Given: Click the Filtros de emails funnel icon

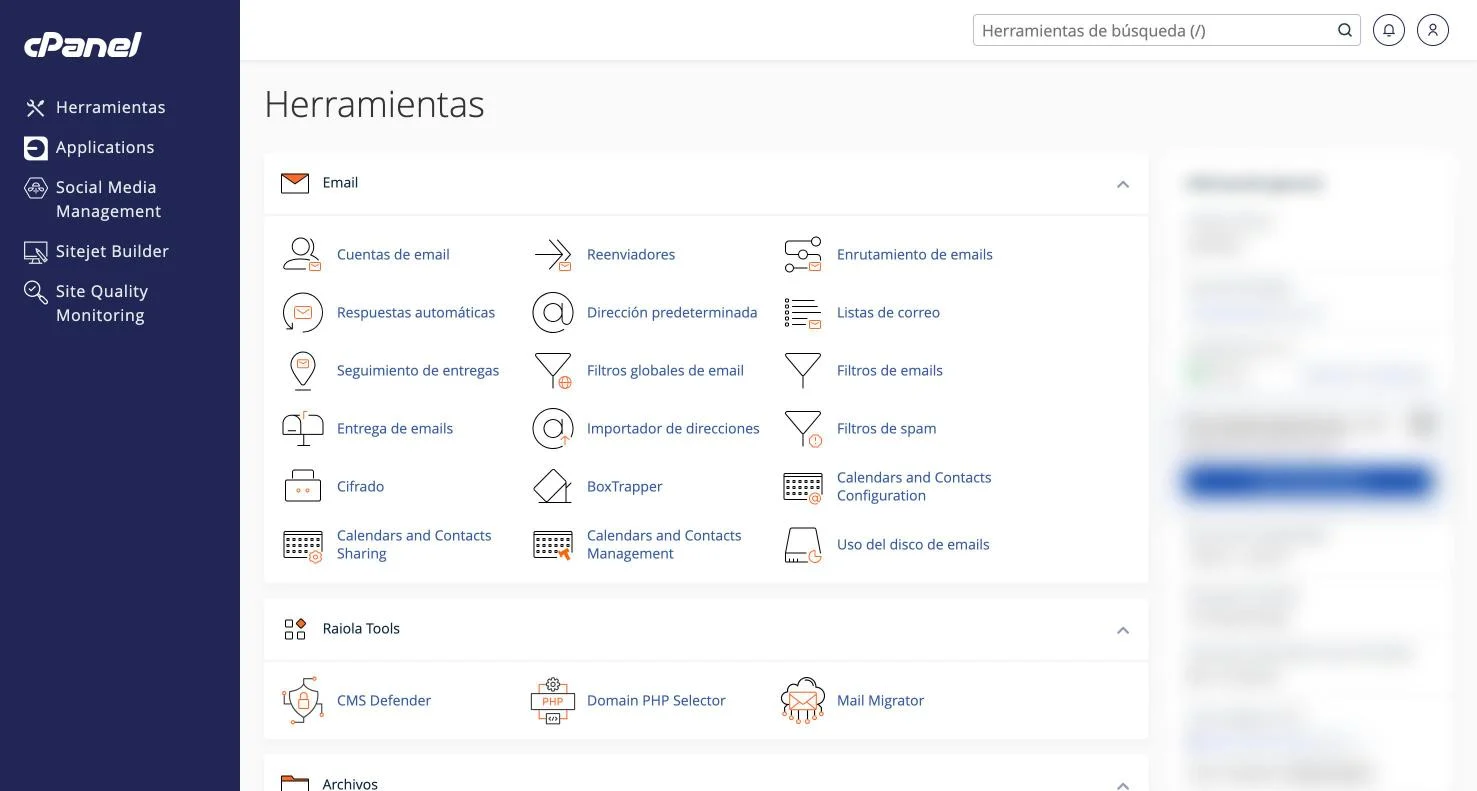Looking at the screenshot, I should (x=802, y=371).
